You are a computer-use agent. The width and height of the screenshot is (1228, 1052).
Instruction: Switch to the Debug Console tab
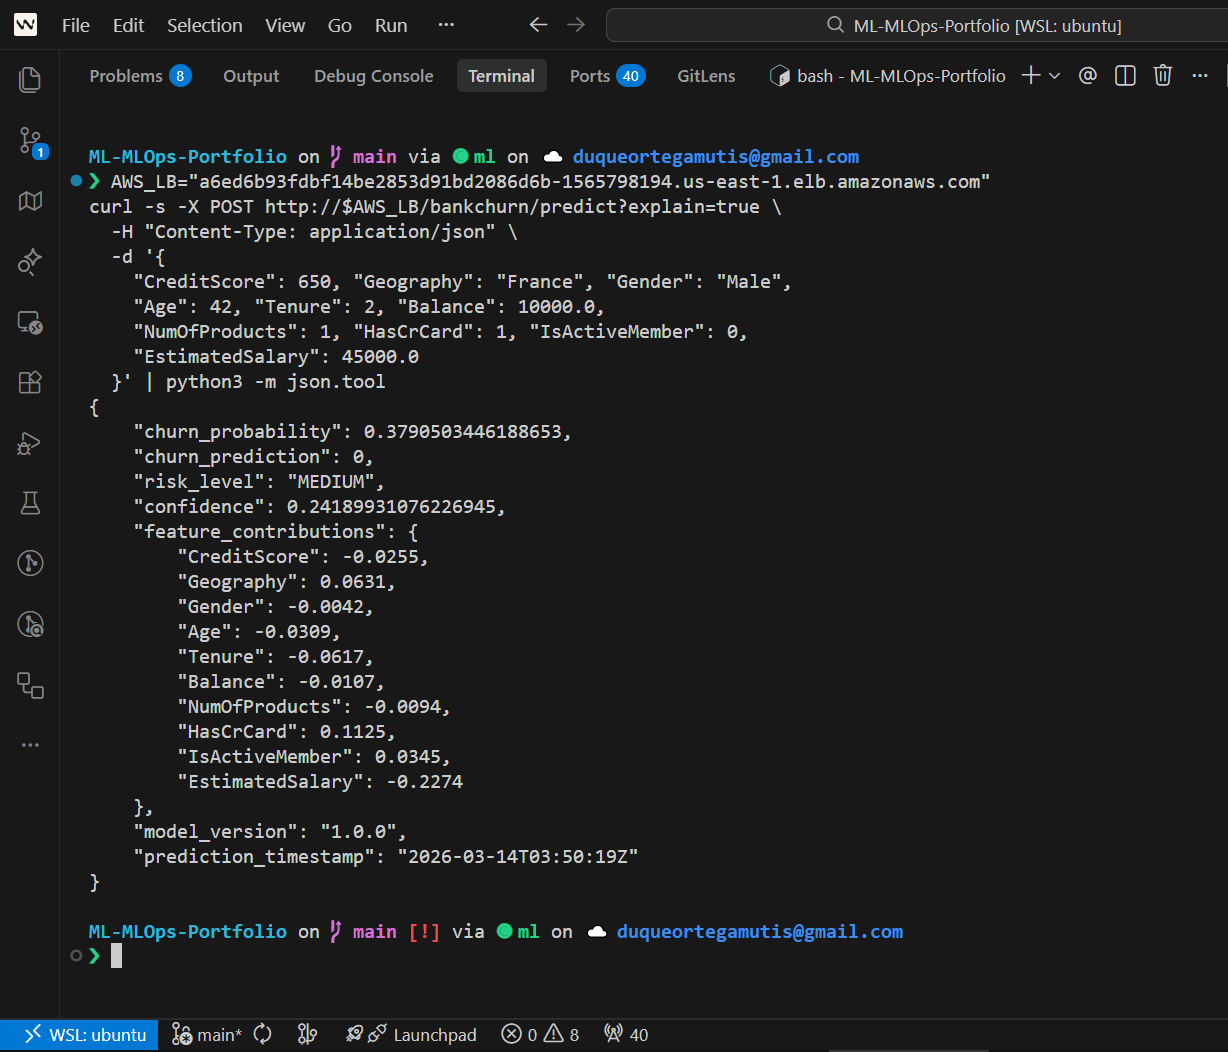tap(373, 76)
